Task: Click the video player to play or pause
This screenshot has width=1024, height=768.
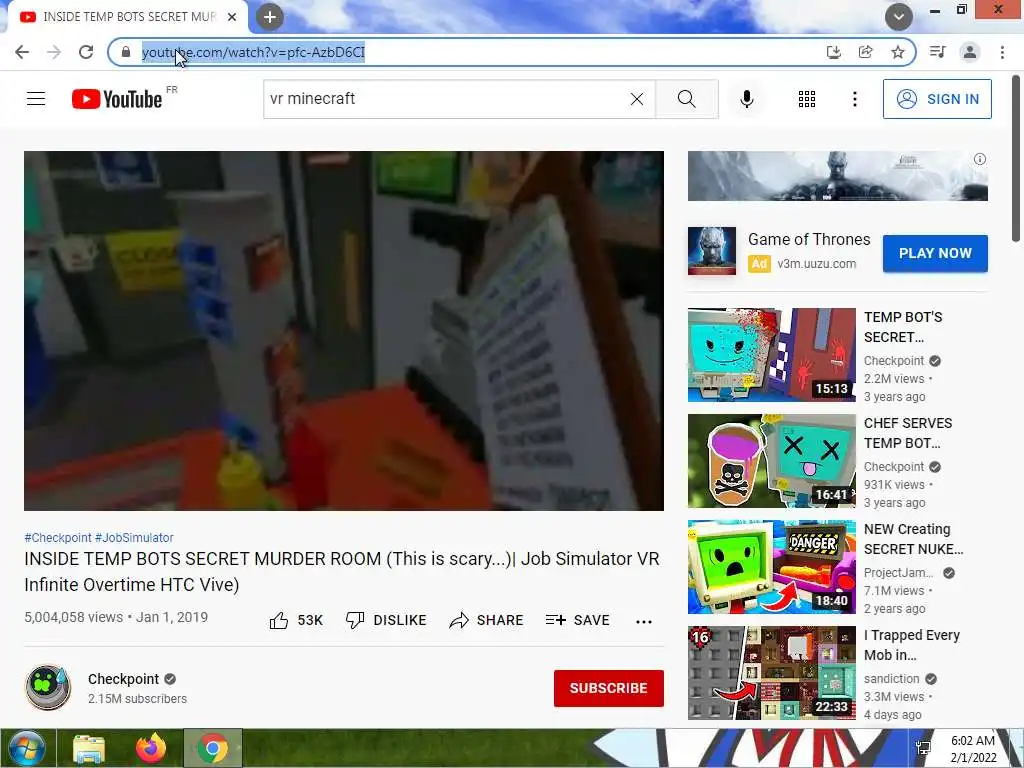Action: tap(344, 331)
